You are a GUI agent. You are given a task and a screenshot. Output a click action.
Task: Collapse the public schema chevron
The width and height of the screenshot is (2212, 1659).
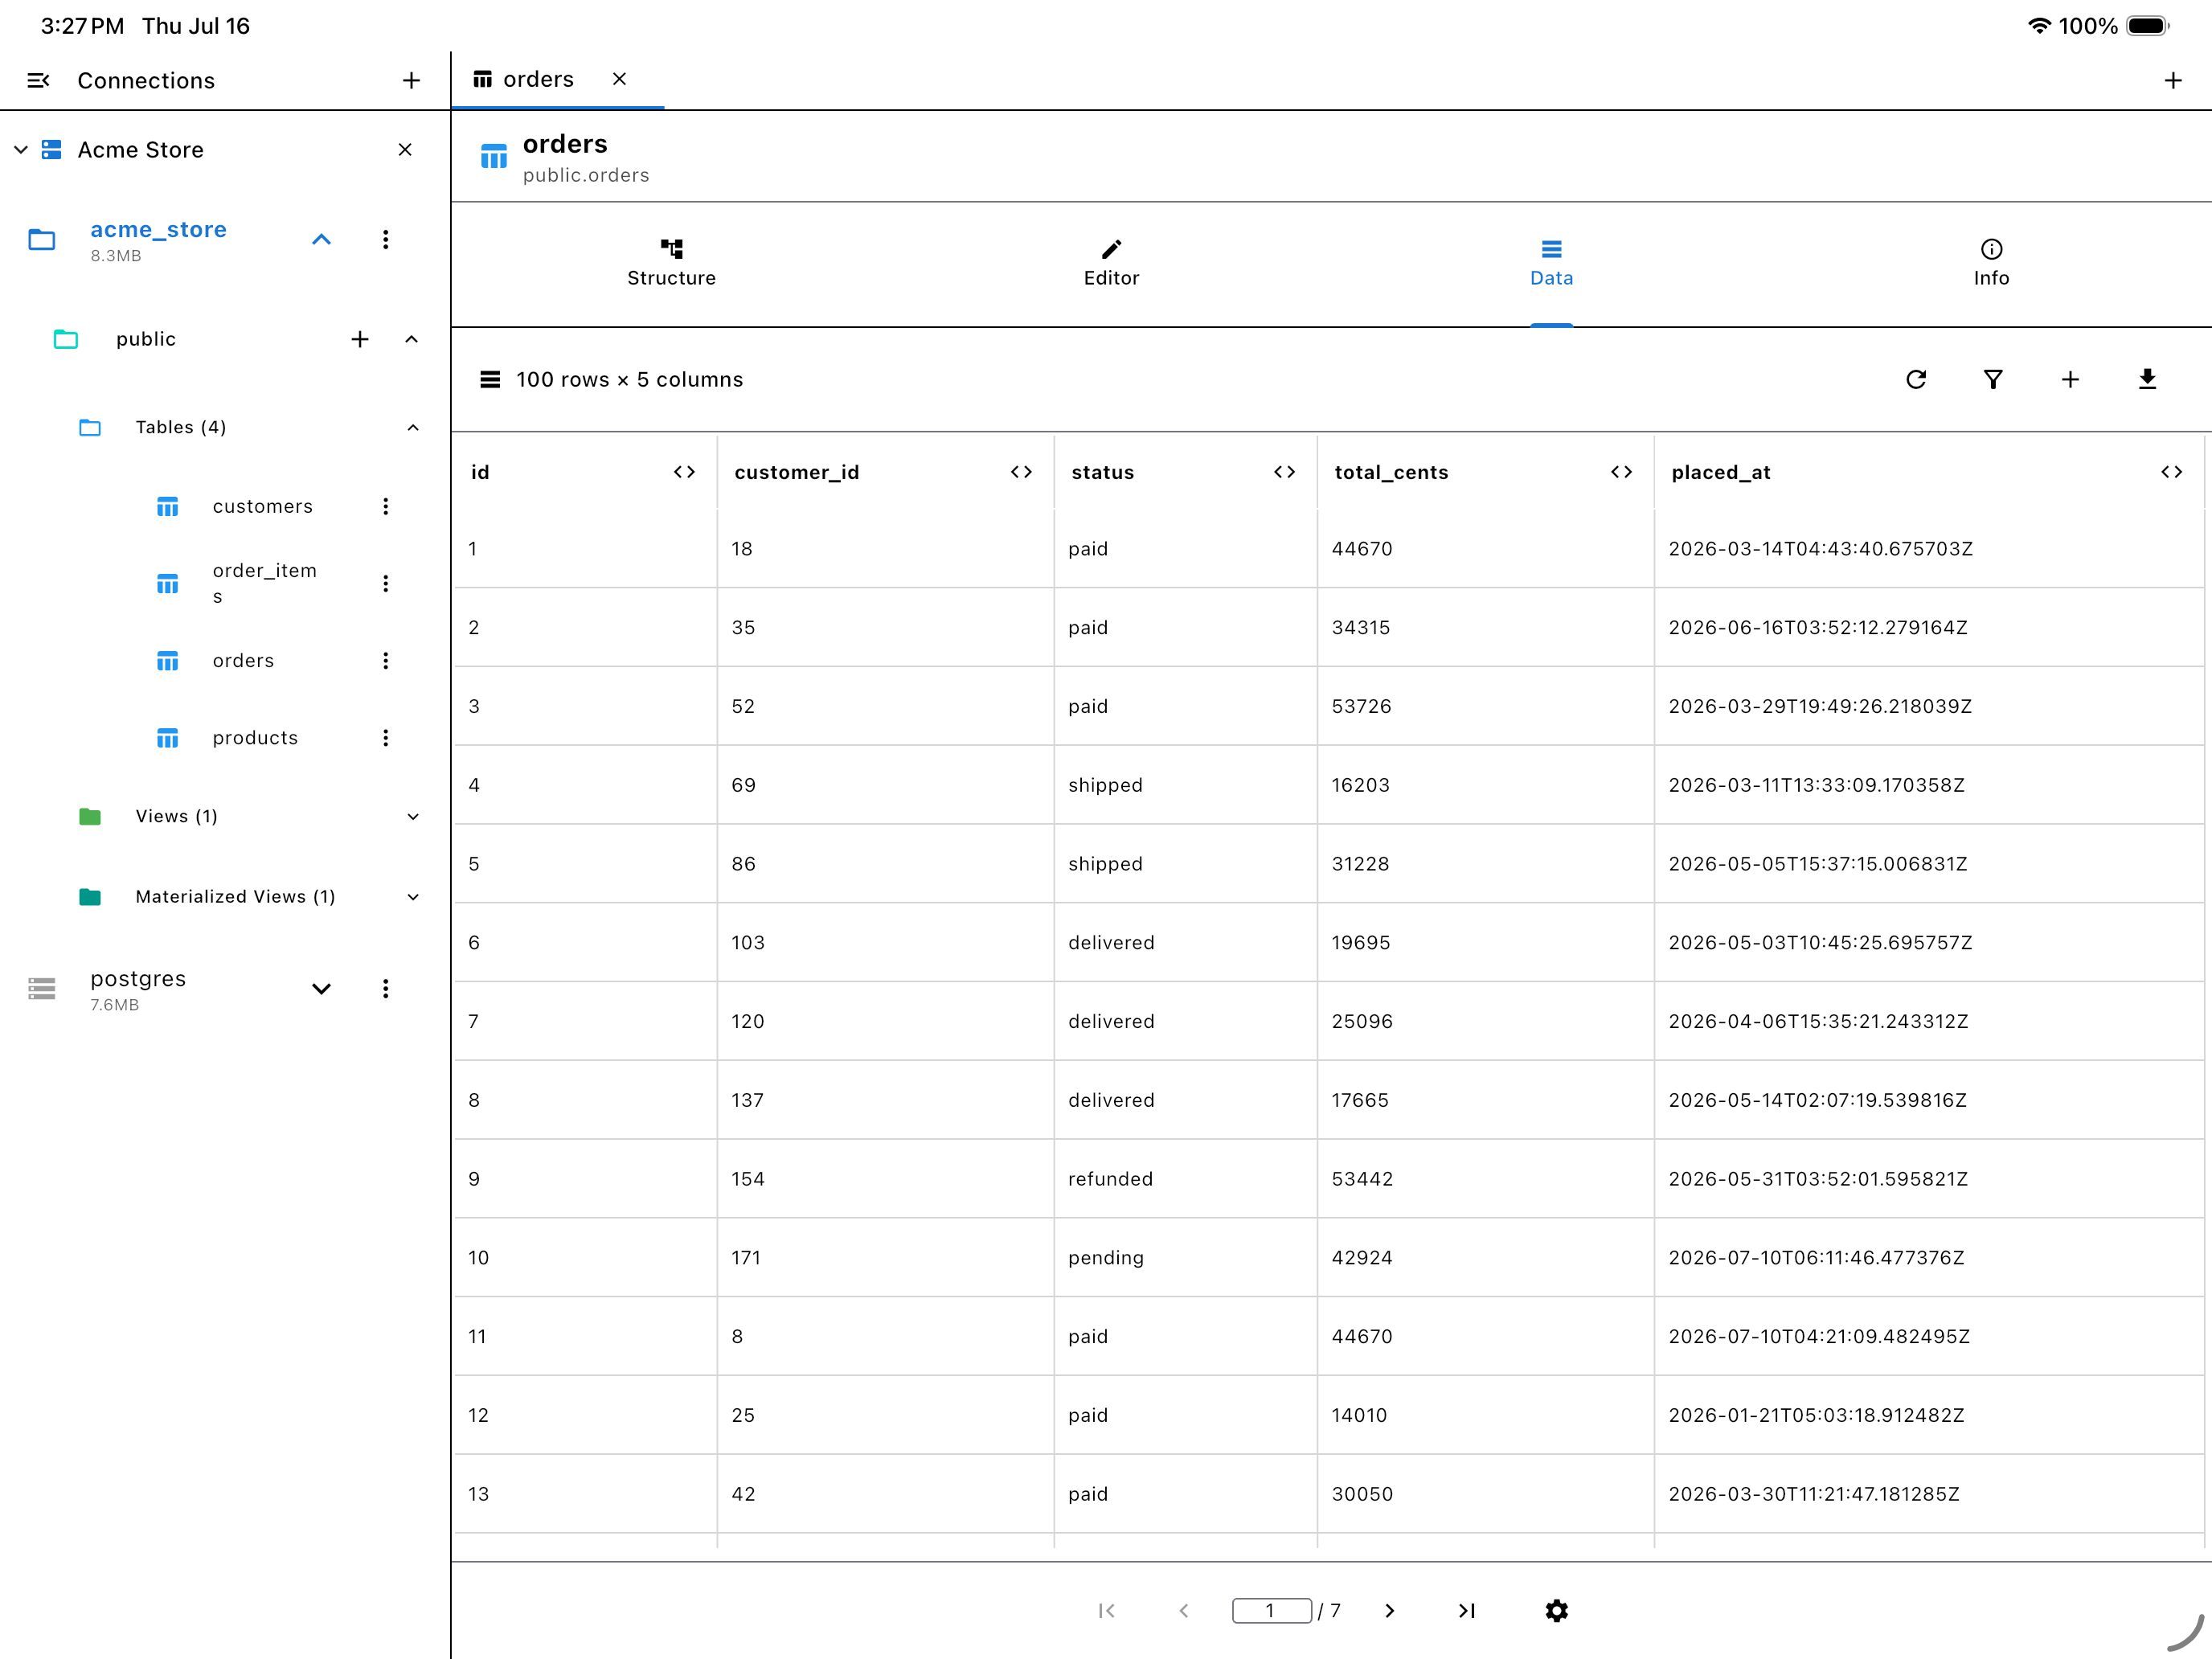411,339
